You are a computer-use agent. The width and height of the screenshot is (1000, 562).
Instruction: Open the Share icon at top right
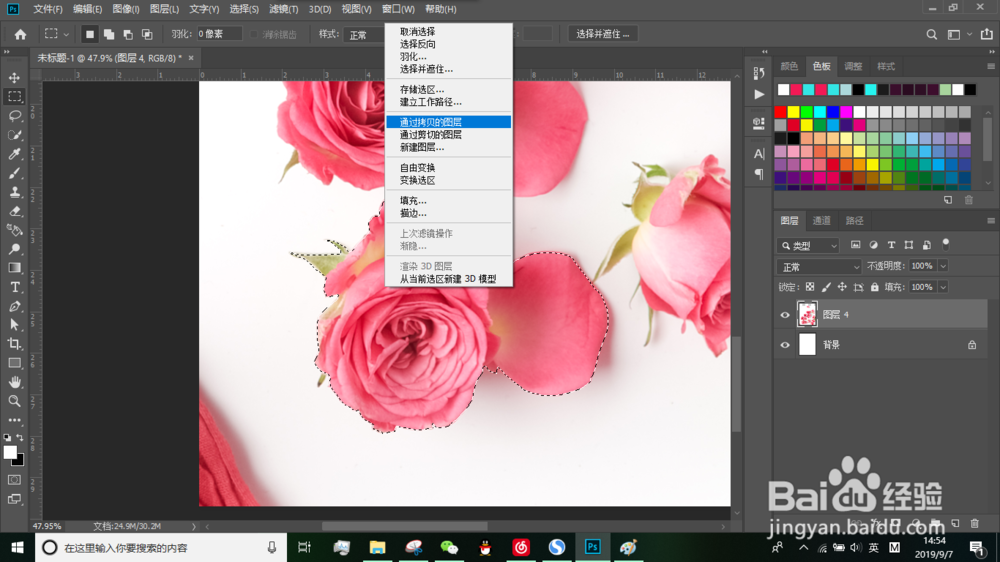tap(987, 34)
